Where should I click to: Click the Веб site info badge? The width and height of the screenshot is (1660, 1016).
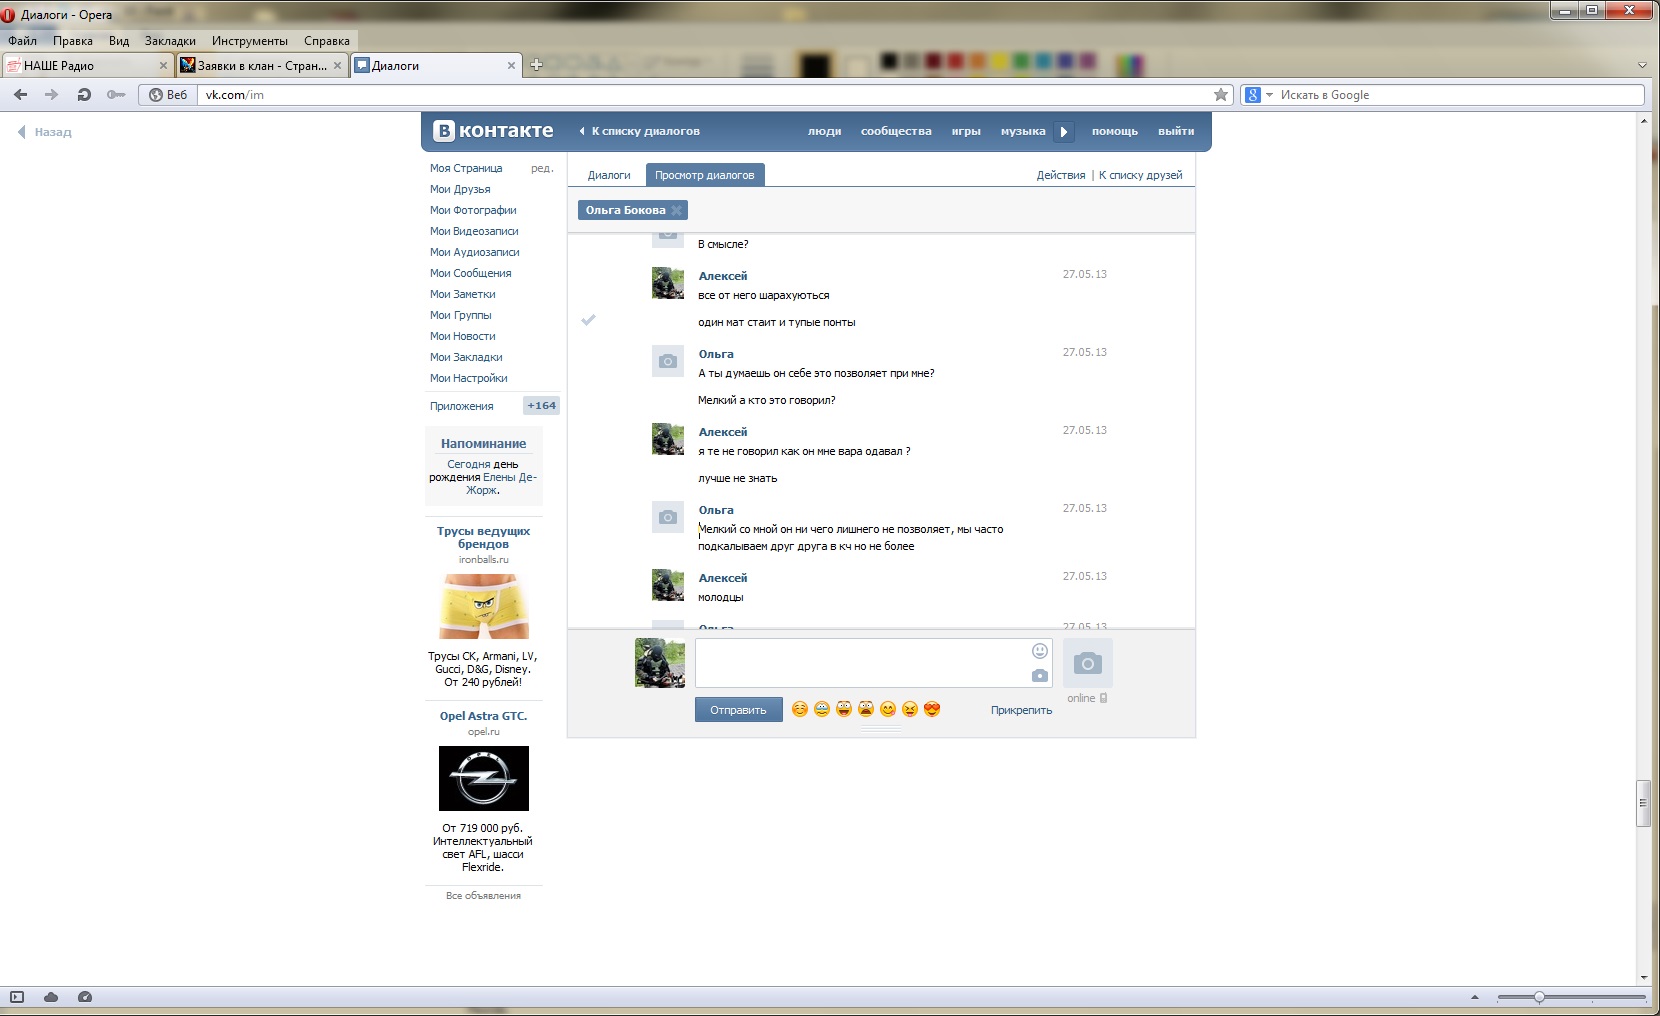[x=168, y=95]
